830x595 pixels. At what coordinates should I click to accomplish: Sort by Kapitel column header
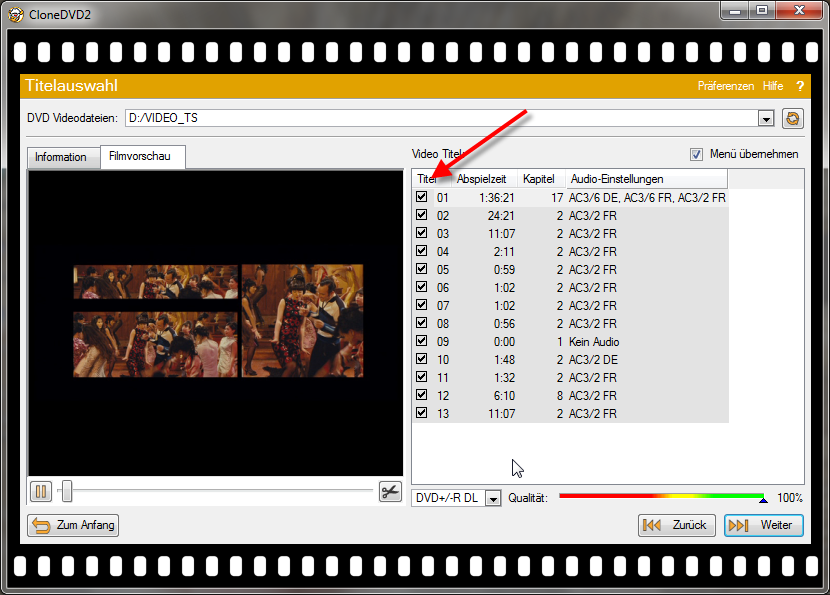[x=541, y=179]
